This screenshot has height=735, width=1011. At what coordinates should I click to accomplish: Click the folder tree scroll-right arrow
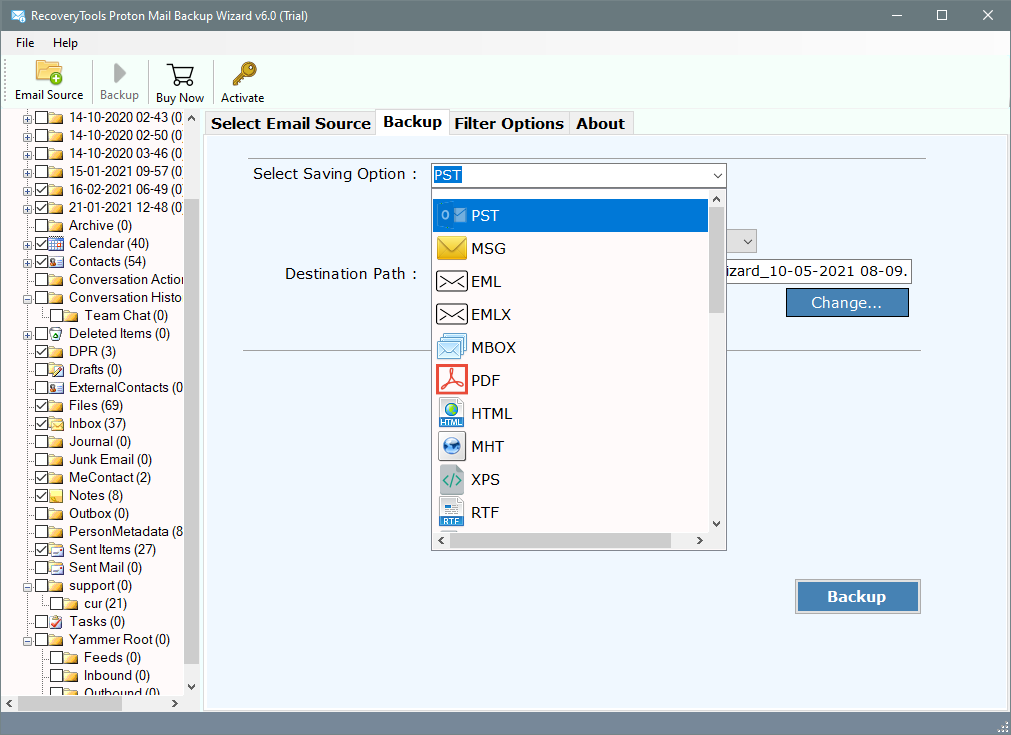[x=174, y=703]
